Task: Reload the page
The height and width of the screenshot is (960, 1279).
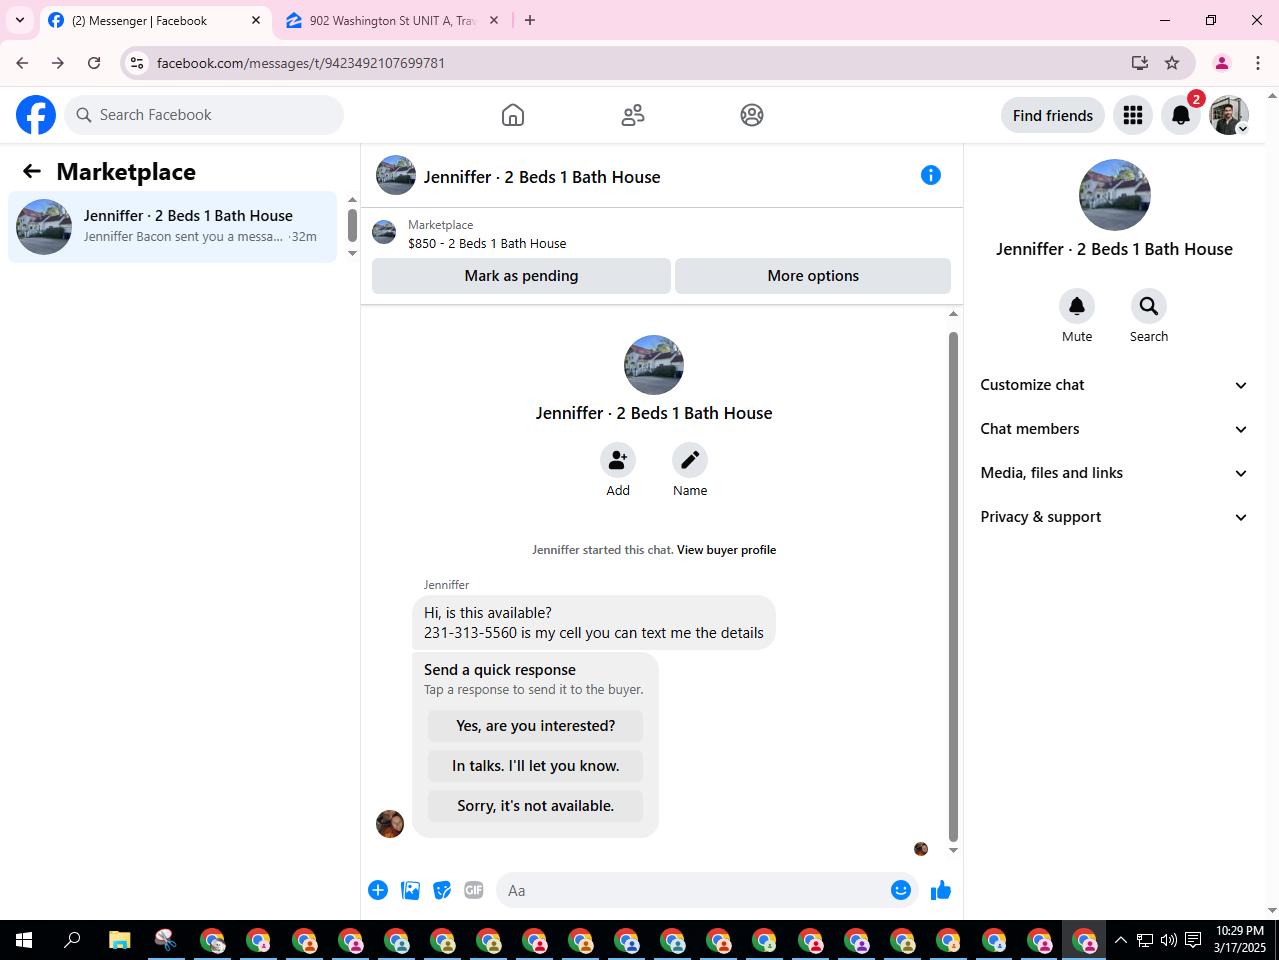Action: pyautogui.click(x=94, y=63)
